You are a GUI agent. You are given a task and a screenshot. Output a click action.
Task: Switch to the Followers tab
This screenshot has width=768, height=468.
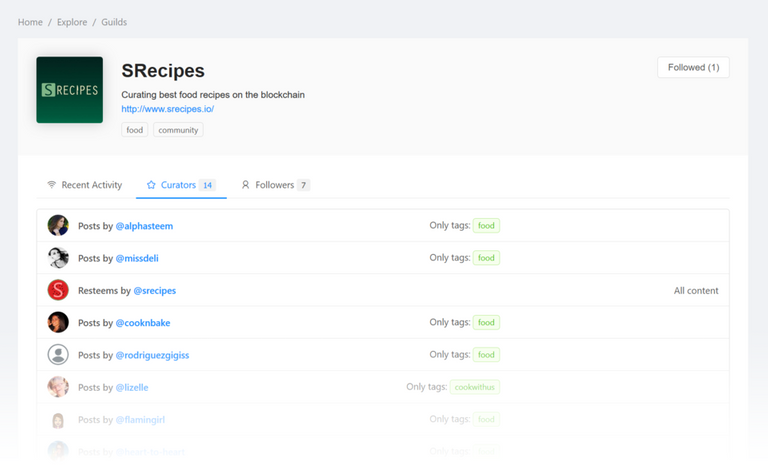(275, 185)
